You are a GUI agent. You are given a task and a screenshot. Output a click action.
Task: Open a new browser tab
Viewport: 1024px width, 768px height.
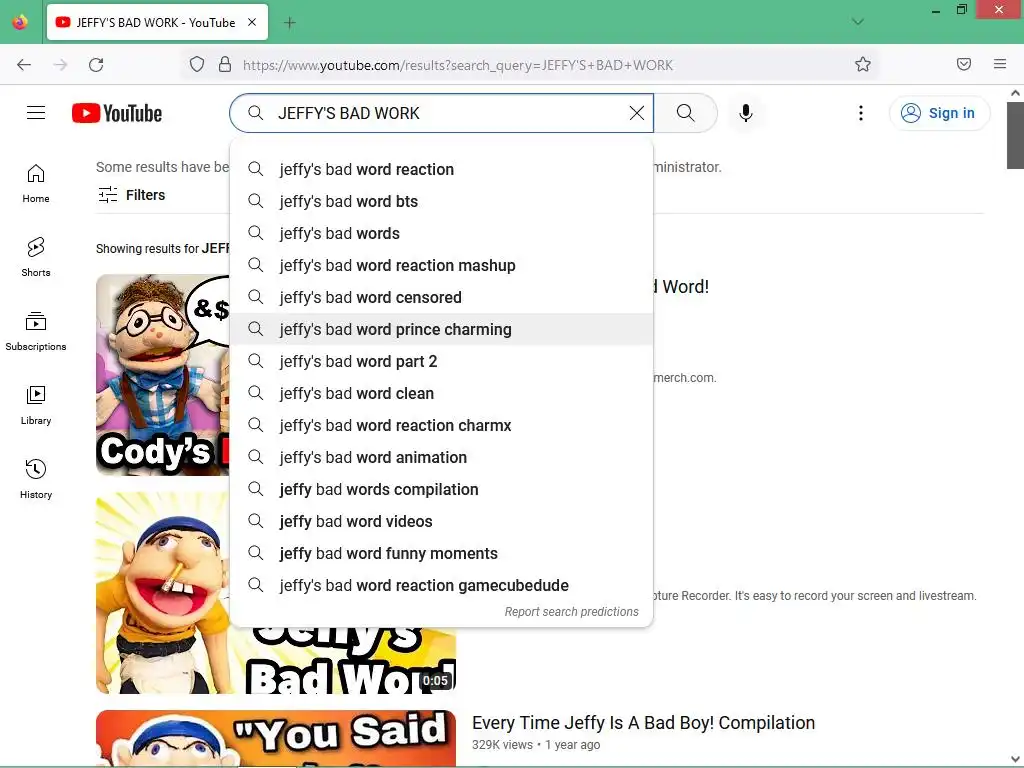tap(289, 23)
